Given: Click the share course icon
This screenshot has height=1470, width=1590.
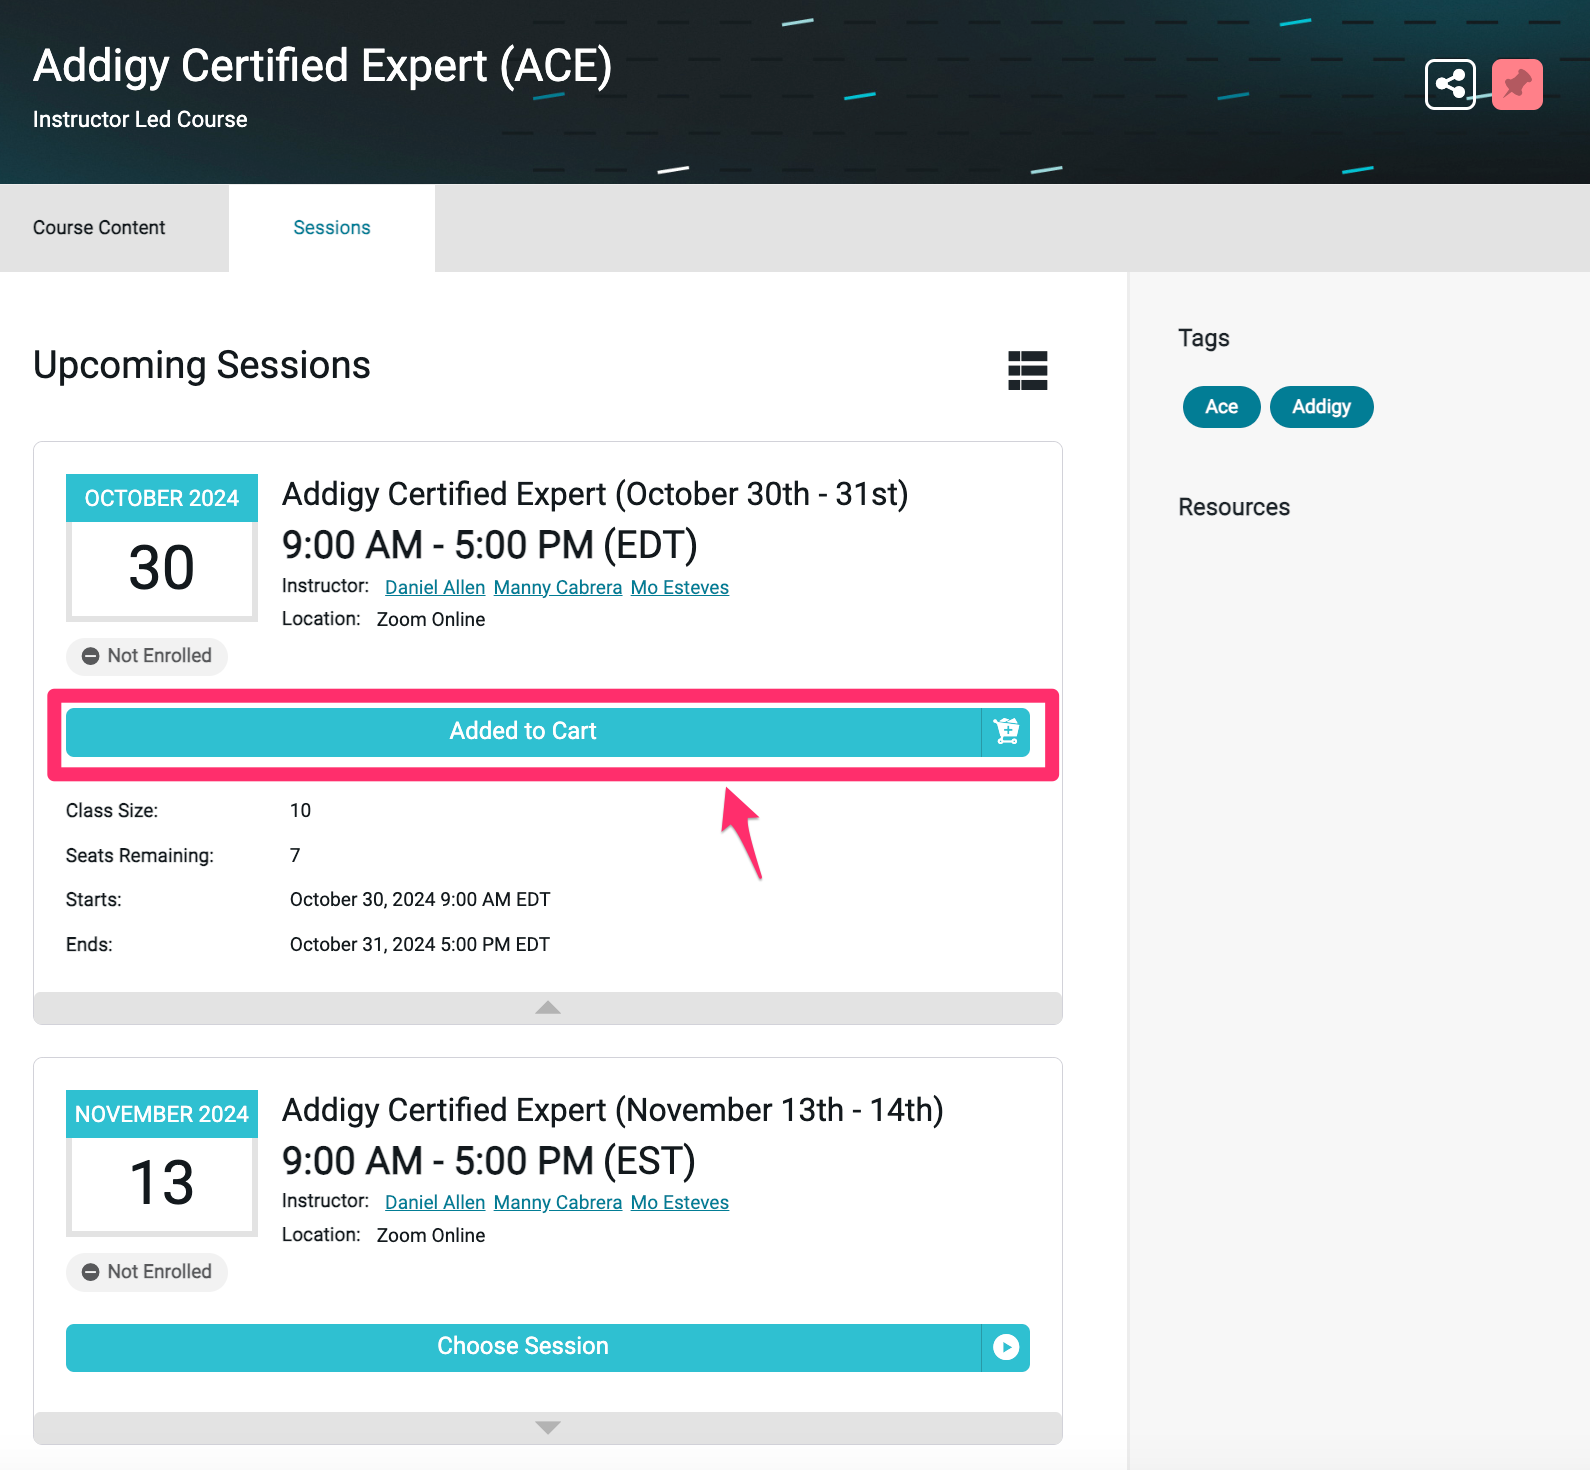Looking at the screenshot, I should pyautogui.click(x=1450, y=85).
